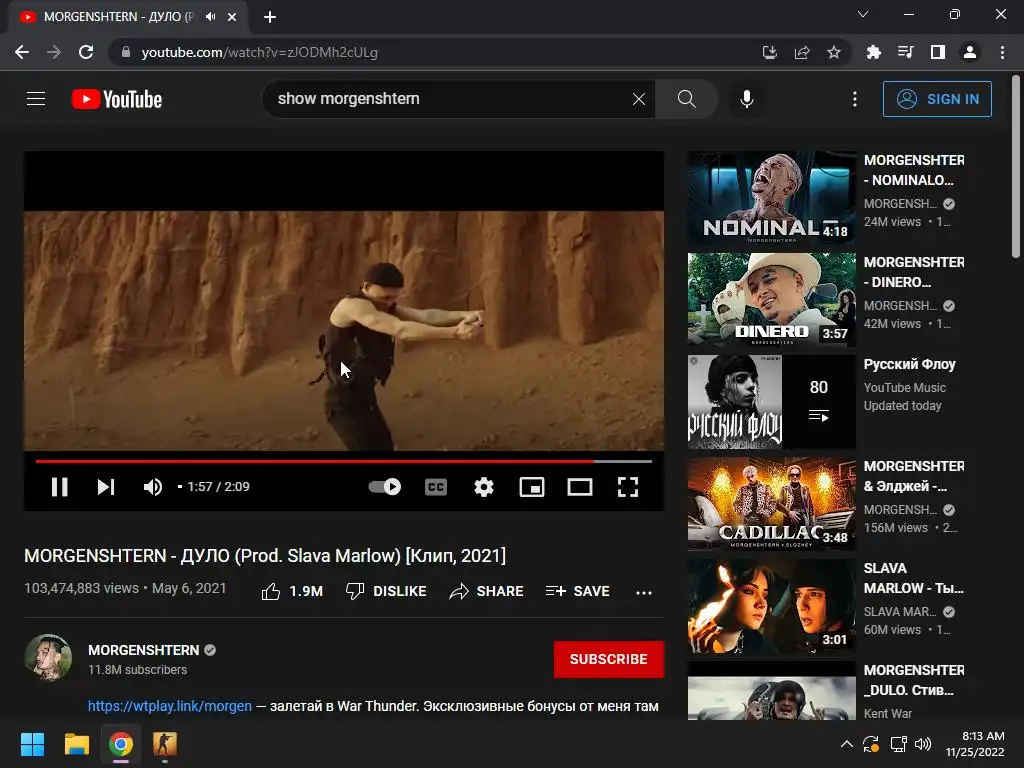The width and height of the screenshot is (1024, 768).
Task: Open the Windows Start menu
Action: tap(32, 744)
